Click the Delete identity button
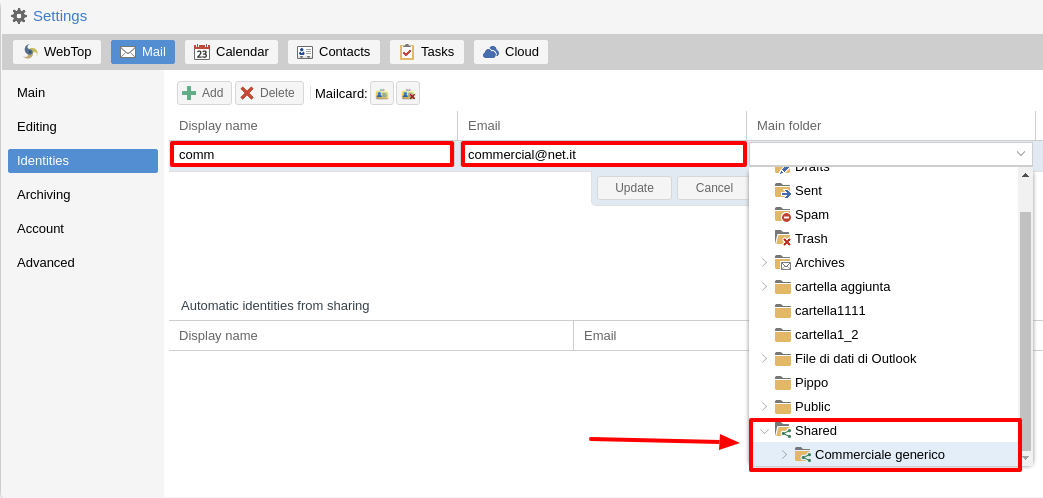1043x498 pixels. coord(269,93)
